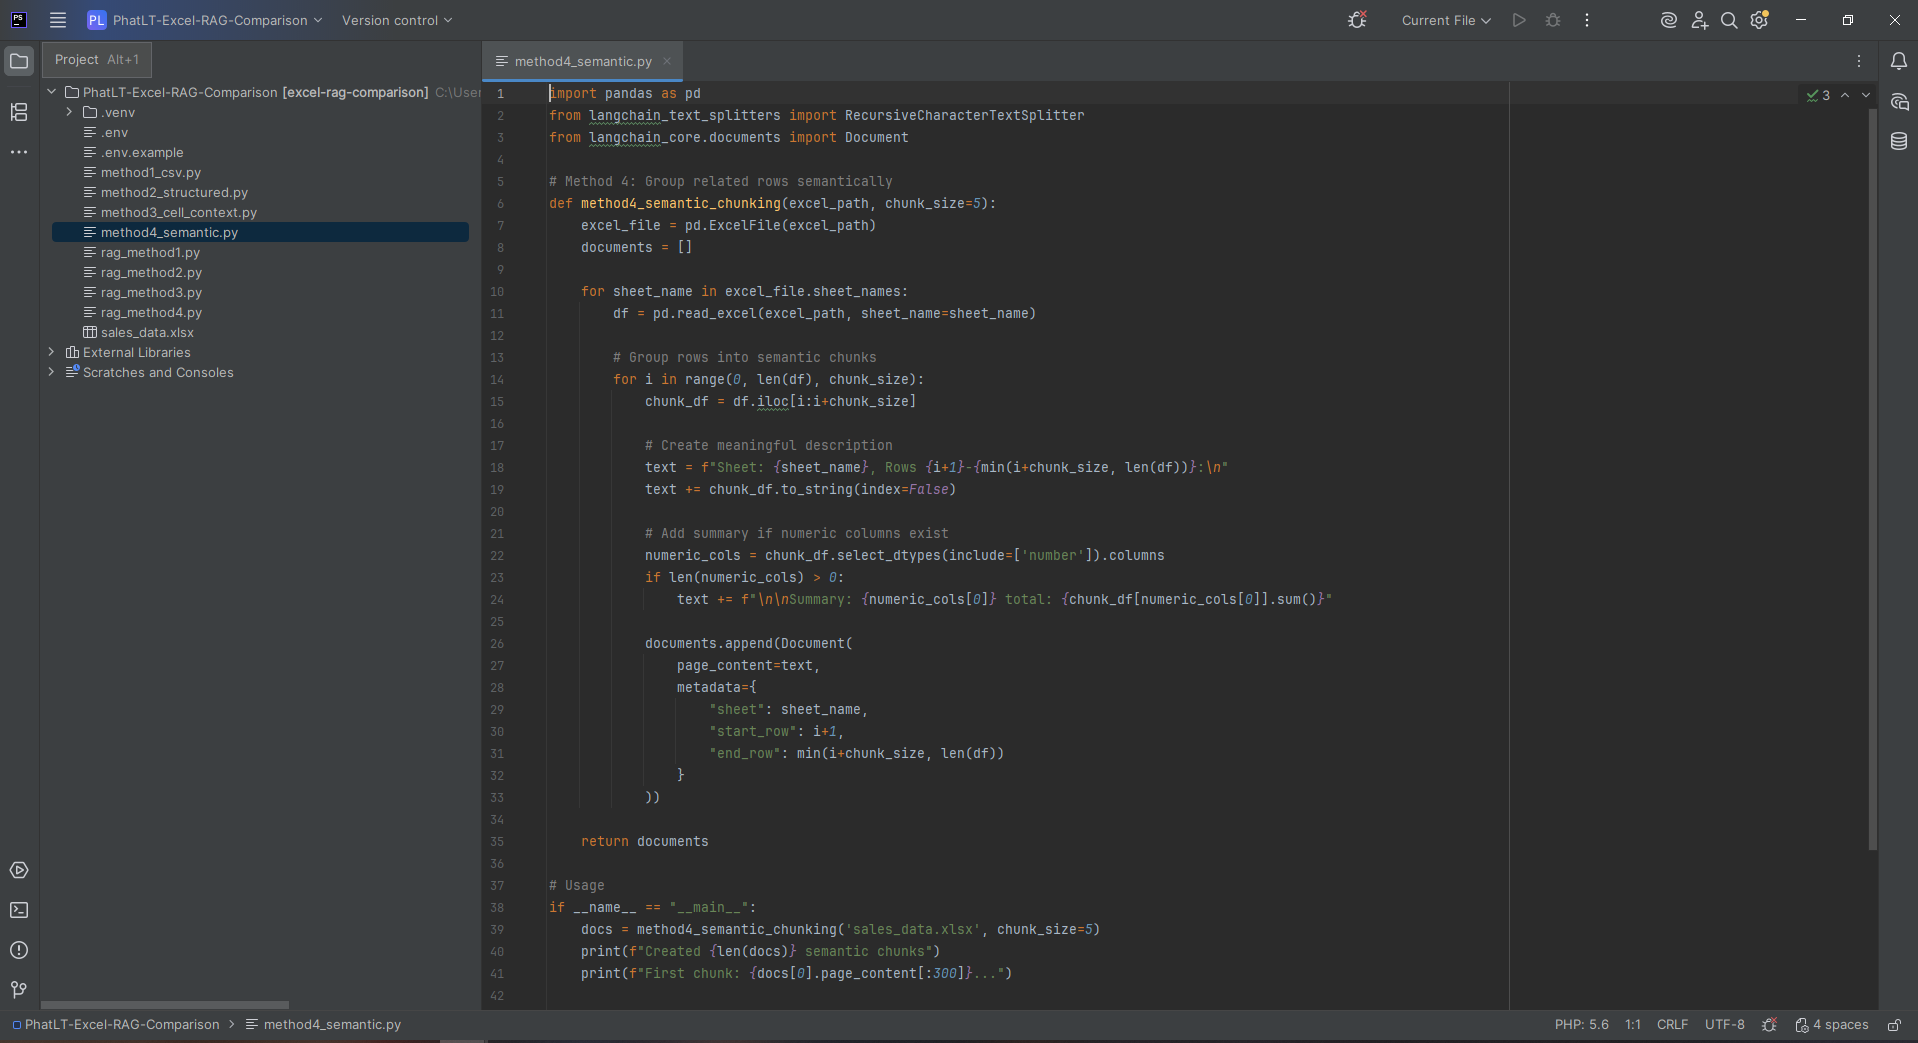Change line endings via the CRLF button
The width and height of the screenshot is (1918, 1043).
pos(1672,1024)
